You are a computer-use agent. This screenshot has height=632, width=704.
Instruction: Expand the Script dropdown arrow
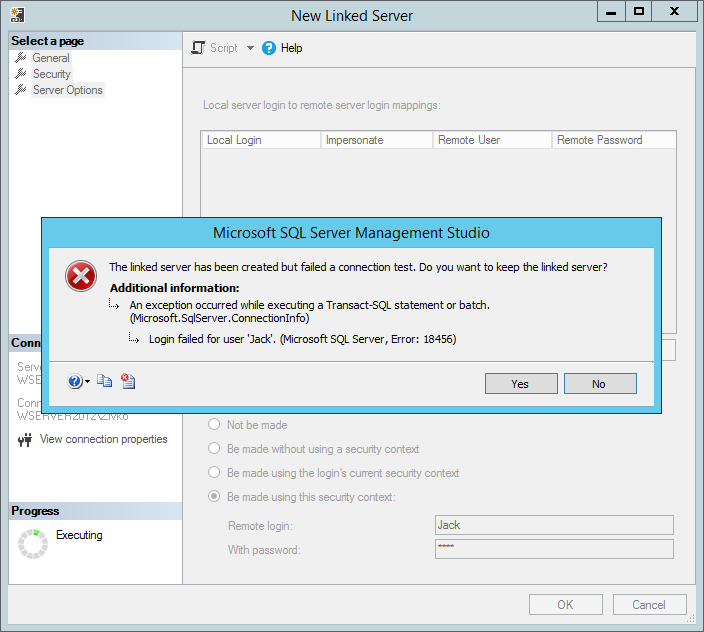click(x=250, y=48)
